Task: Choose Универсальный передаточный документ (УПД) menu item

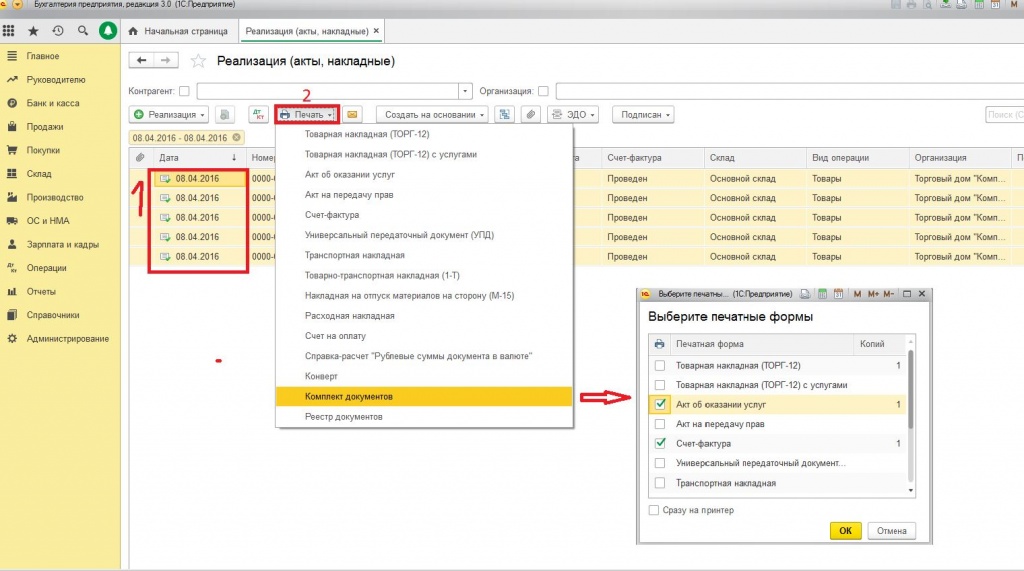Action: 399,235
